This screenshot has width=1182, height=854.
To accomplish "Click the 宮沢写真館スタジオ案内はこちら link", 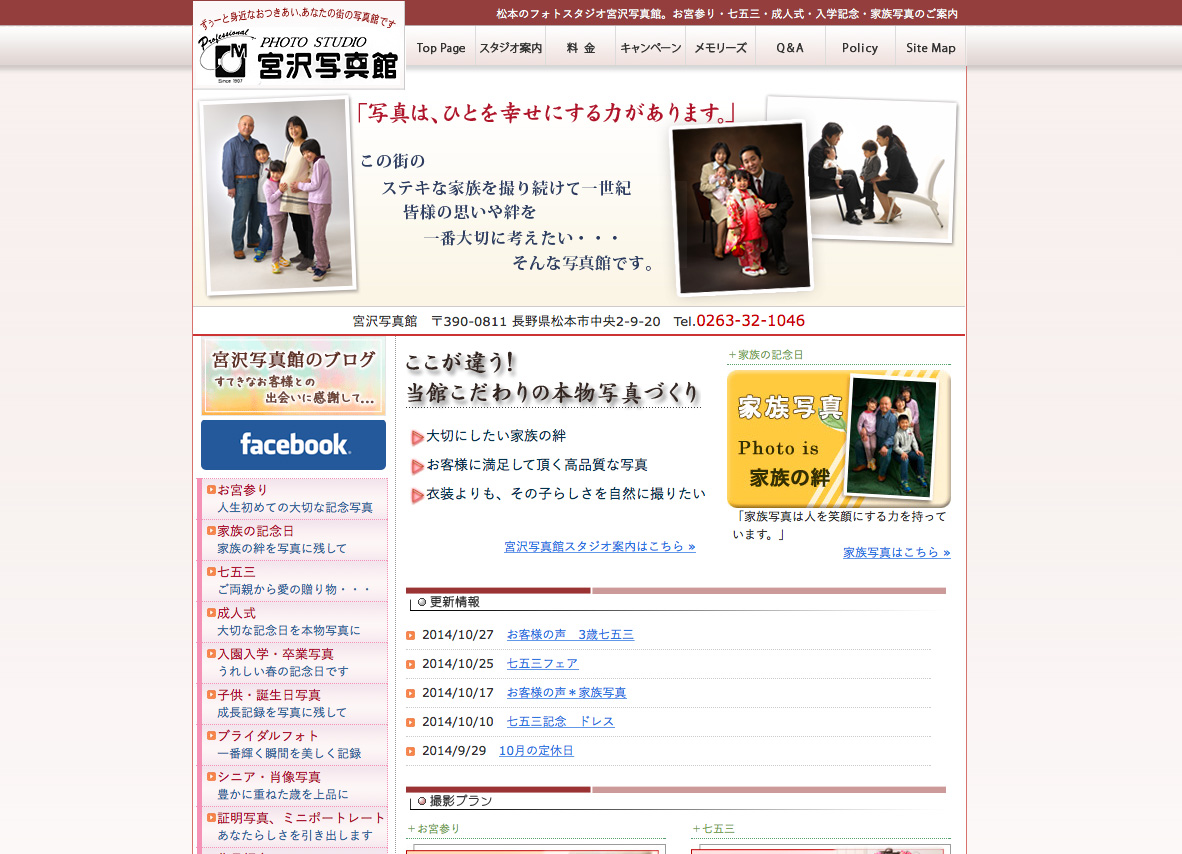I will pyautogui.click(x=599, y=547).
